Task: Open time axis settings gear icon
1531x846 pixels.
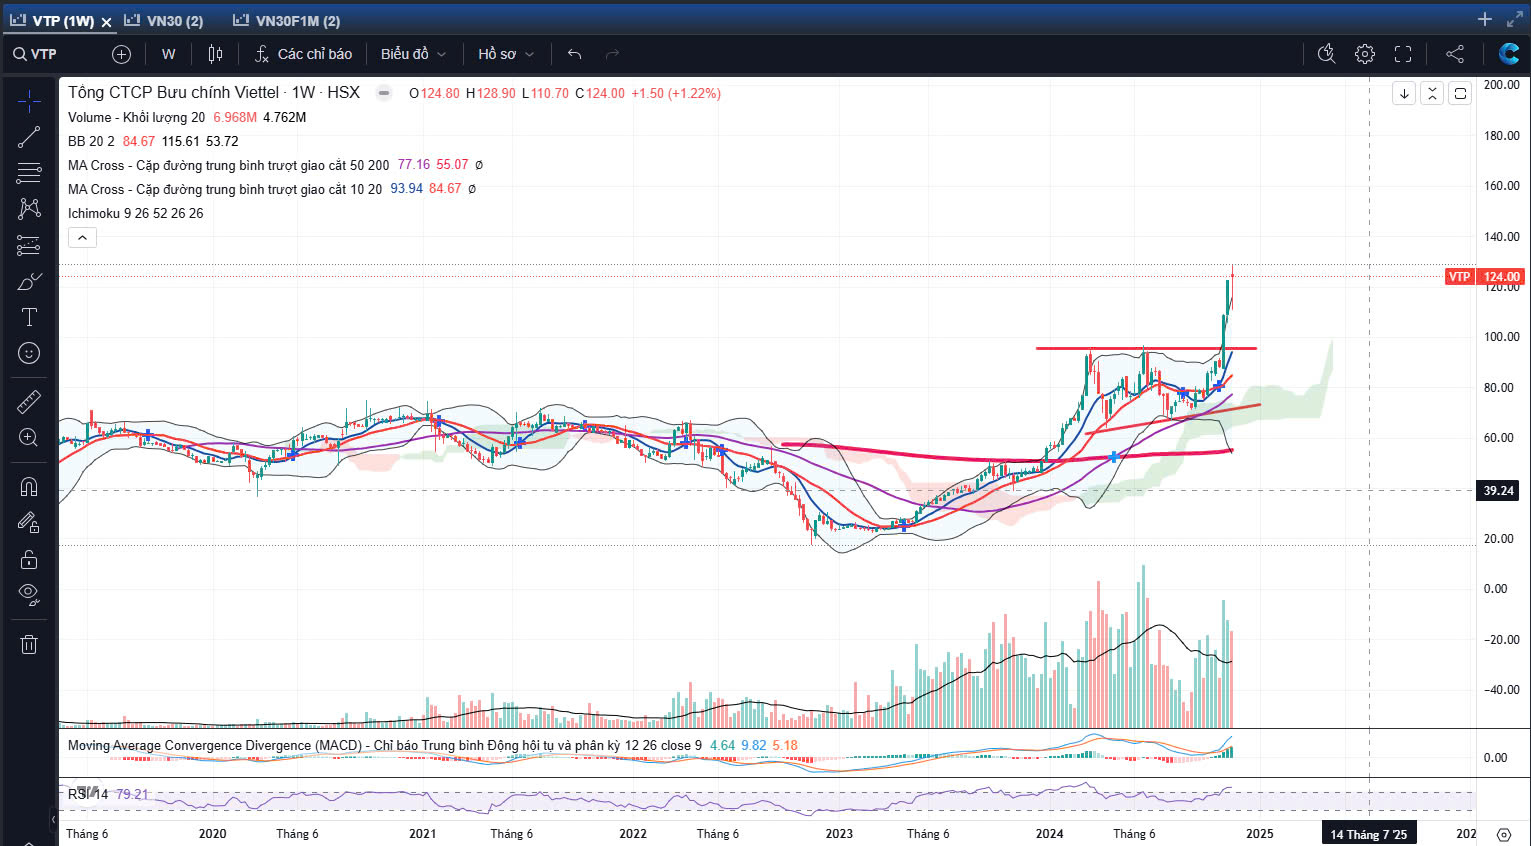Action: (x=1504, y=834)
